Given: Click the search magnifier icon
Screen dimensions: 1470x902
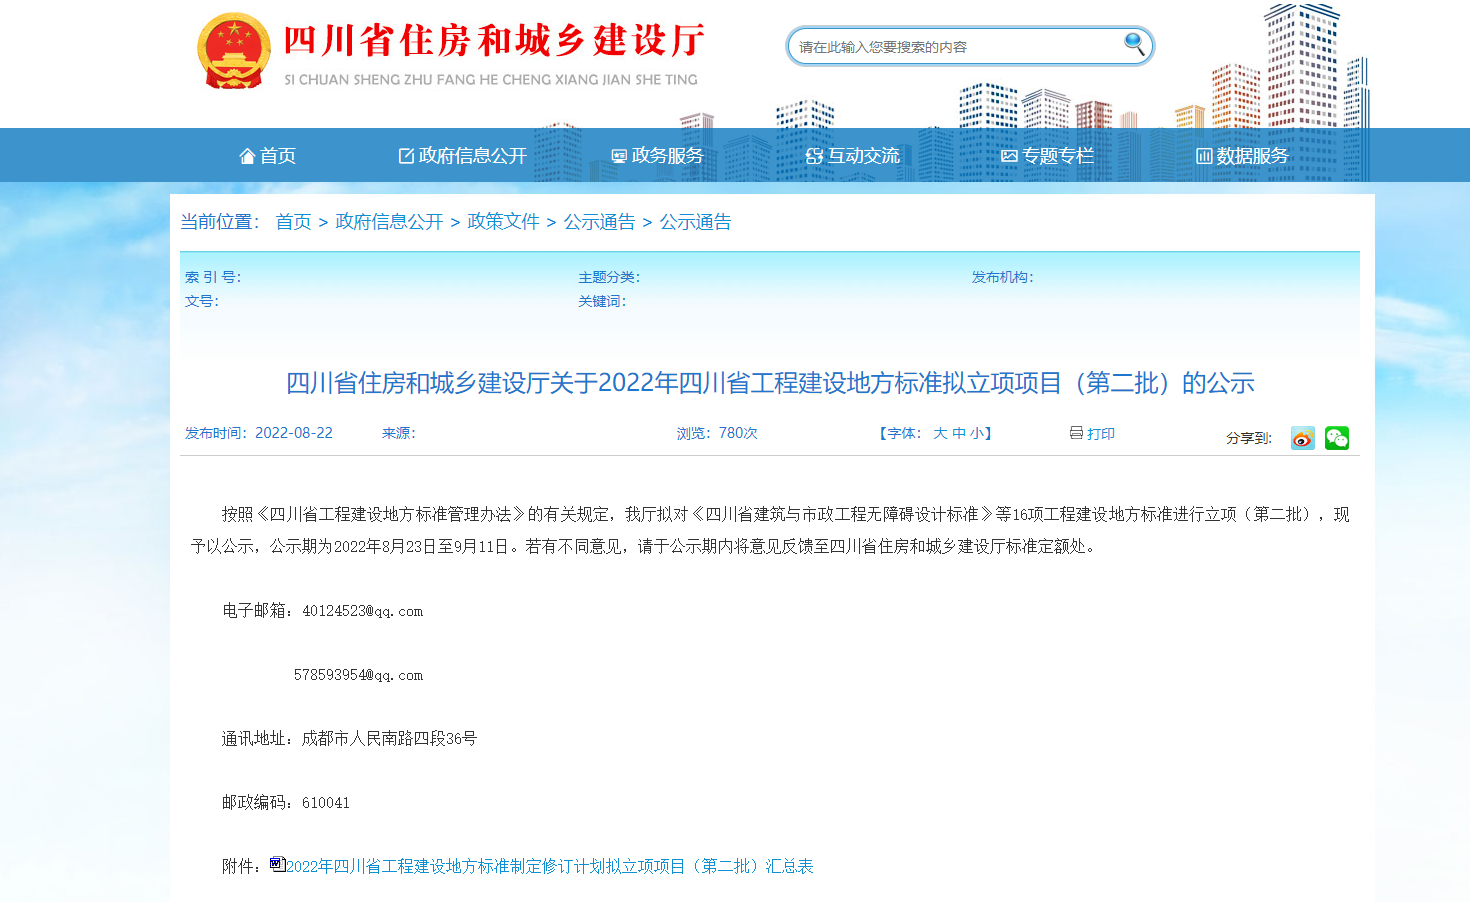Looking at the screenshot, I should click(1134, 44).
